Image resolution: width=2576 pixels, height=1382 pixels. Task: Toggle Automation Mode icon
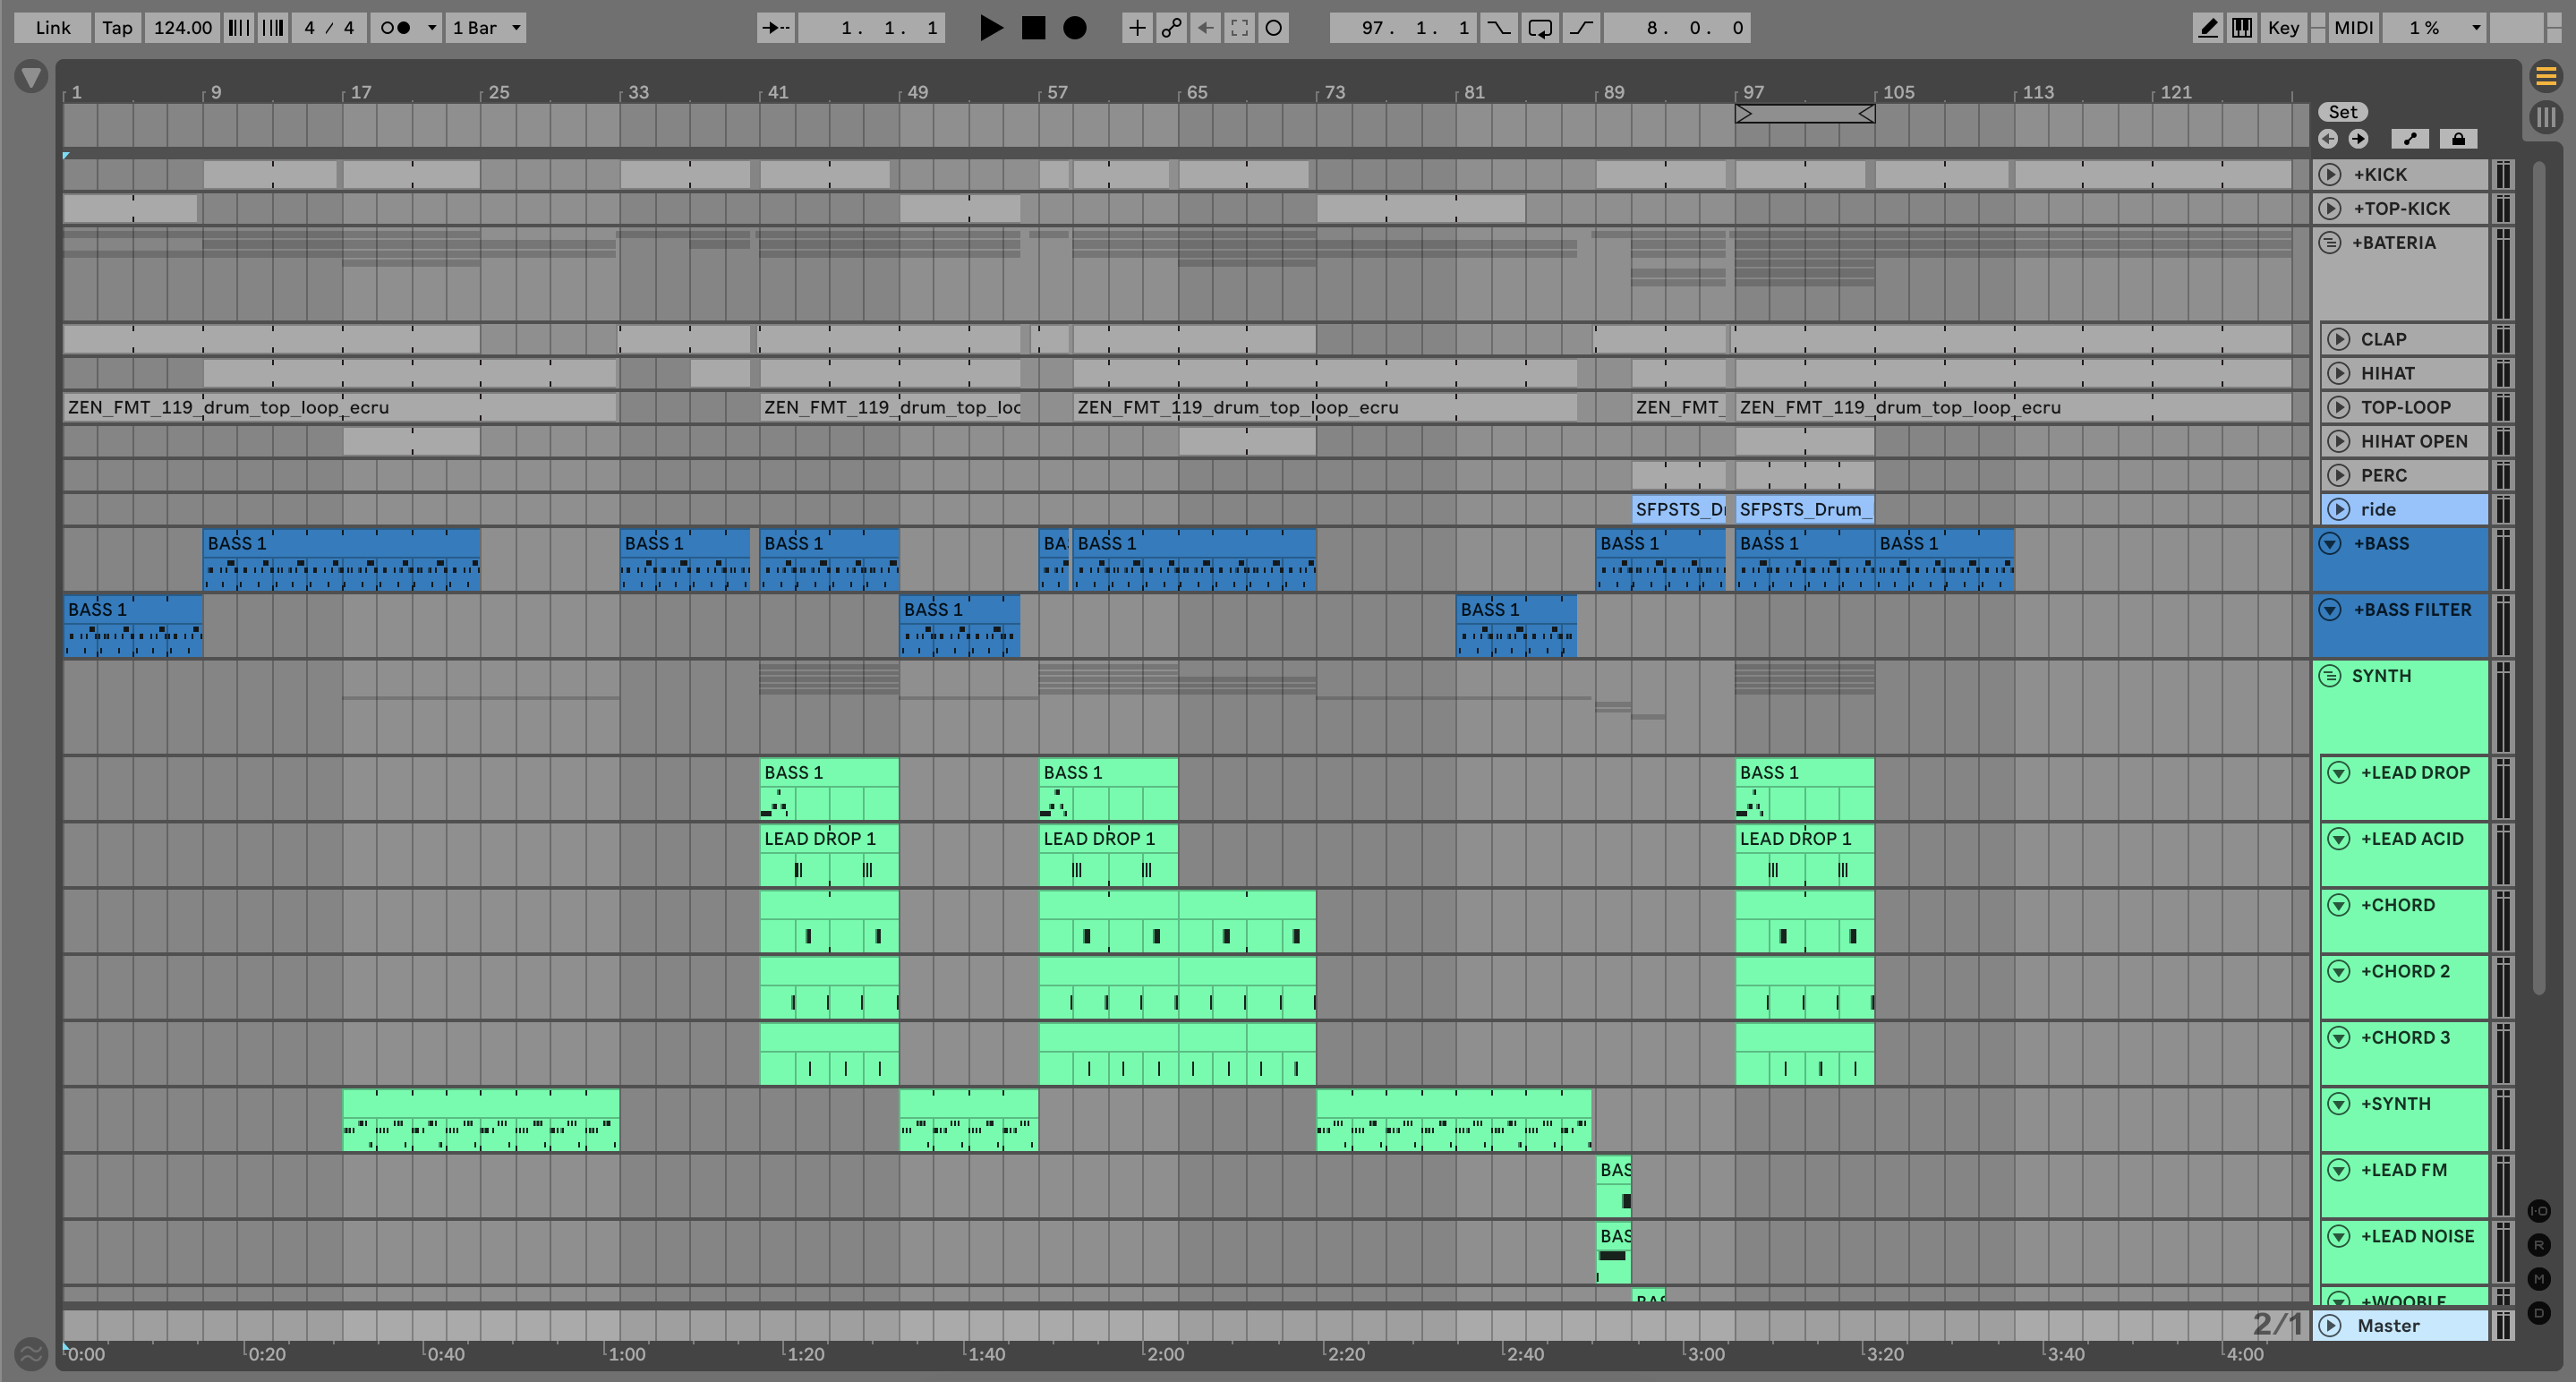(2410, 139)
